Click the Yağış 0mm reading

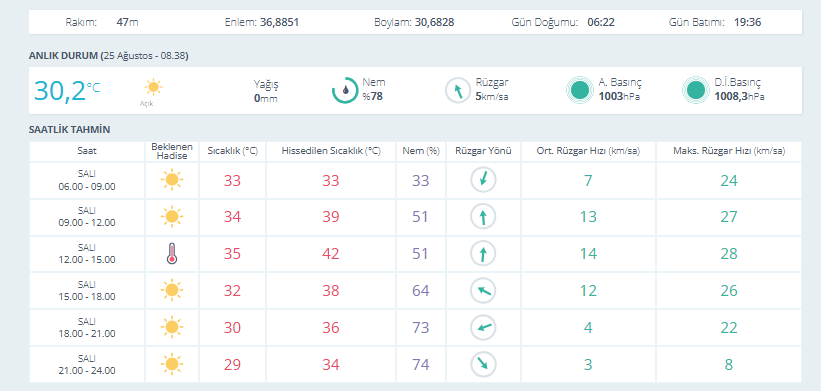pyautogui.click(x=266, y=91)
